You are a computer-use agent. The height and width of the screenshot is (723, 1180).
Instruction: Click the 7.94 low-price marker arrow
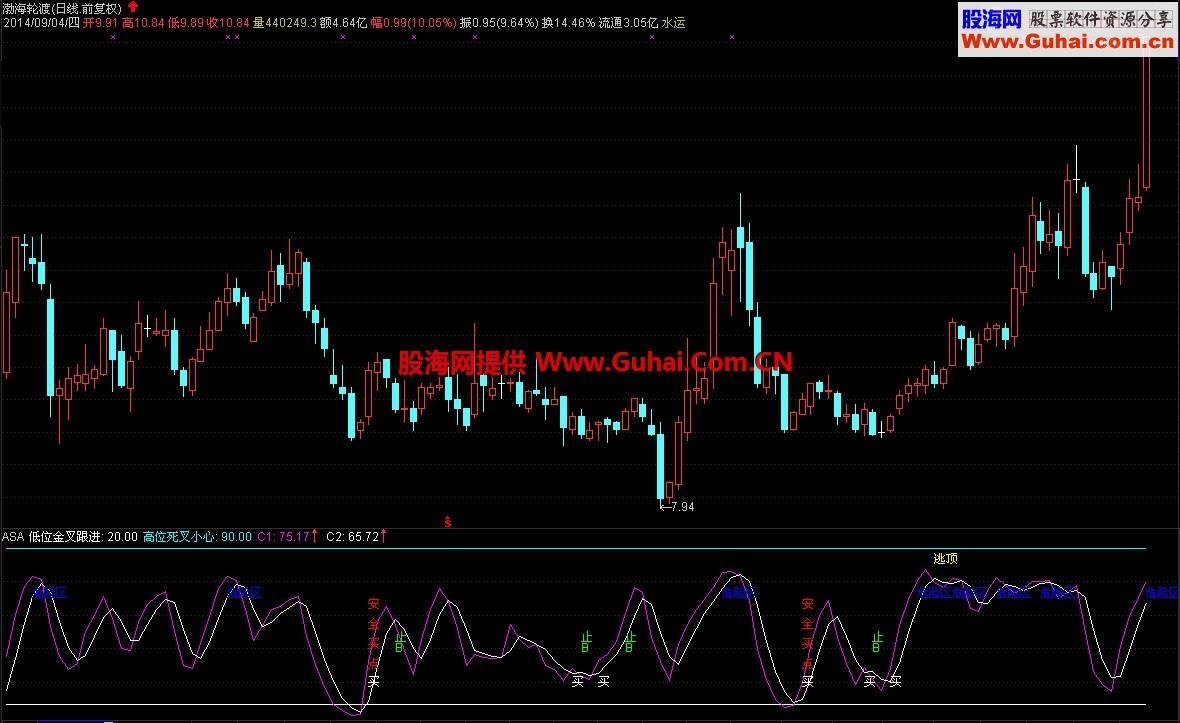[x=664, y=507]
